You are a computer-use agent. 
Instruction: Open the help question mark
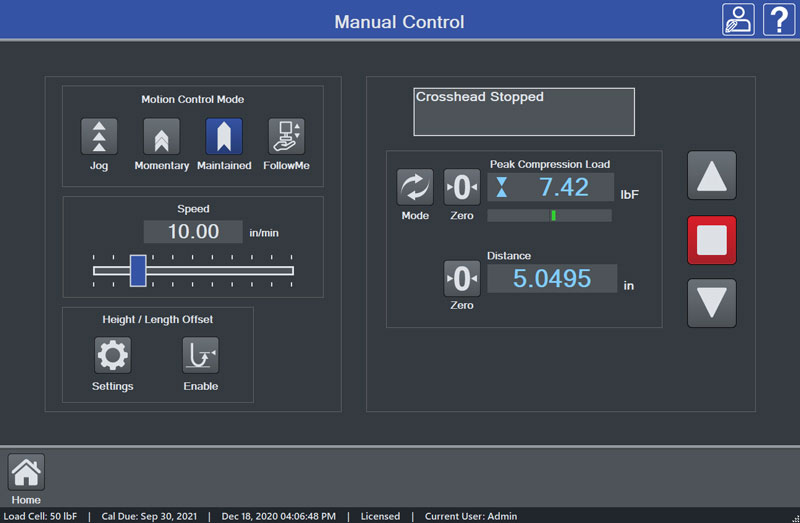point(779,20)
